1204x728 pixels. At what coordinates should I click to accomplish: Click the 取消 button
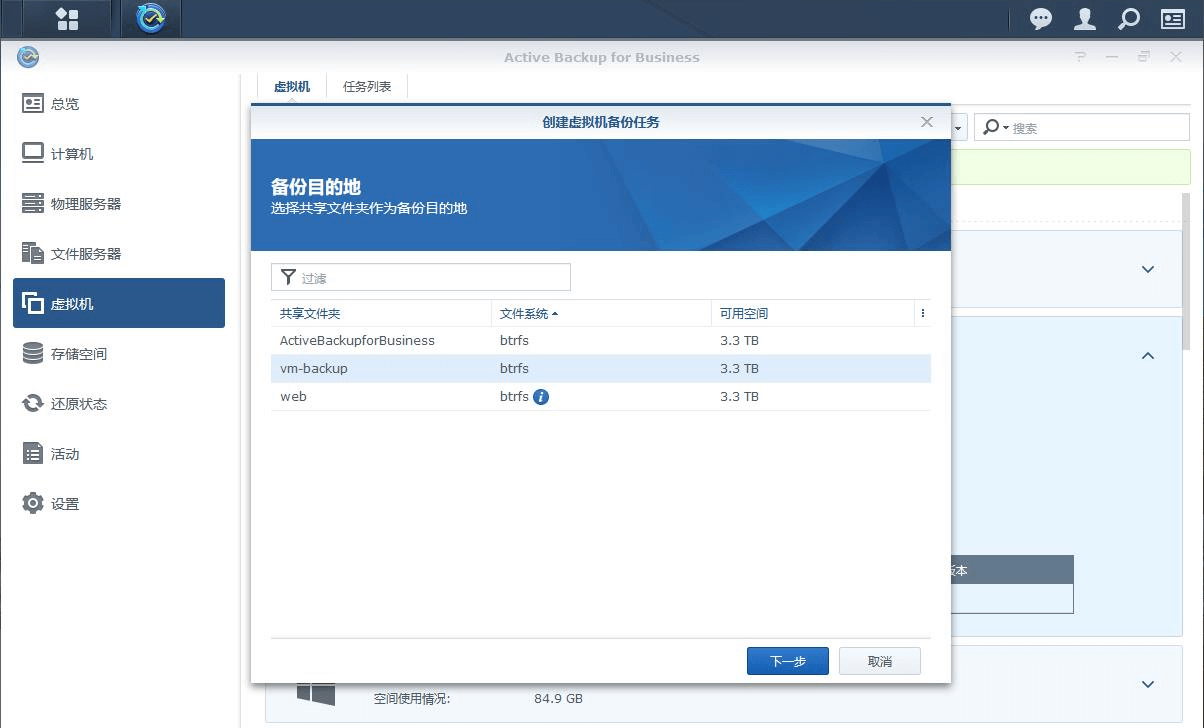pos(879,661)
